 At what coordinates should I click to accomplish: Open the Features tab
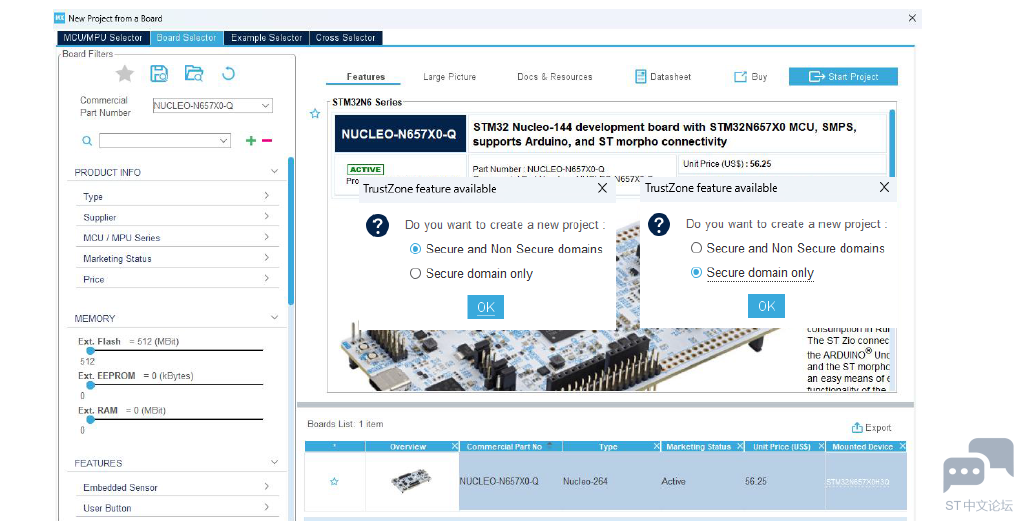[366, 77]
